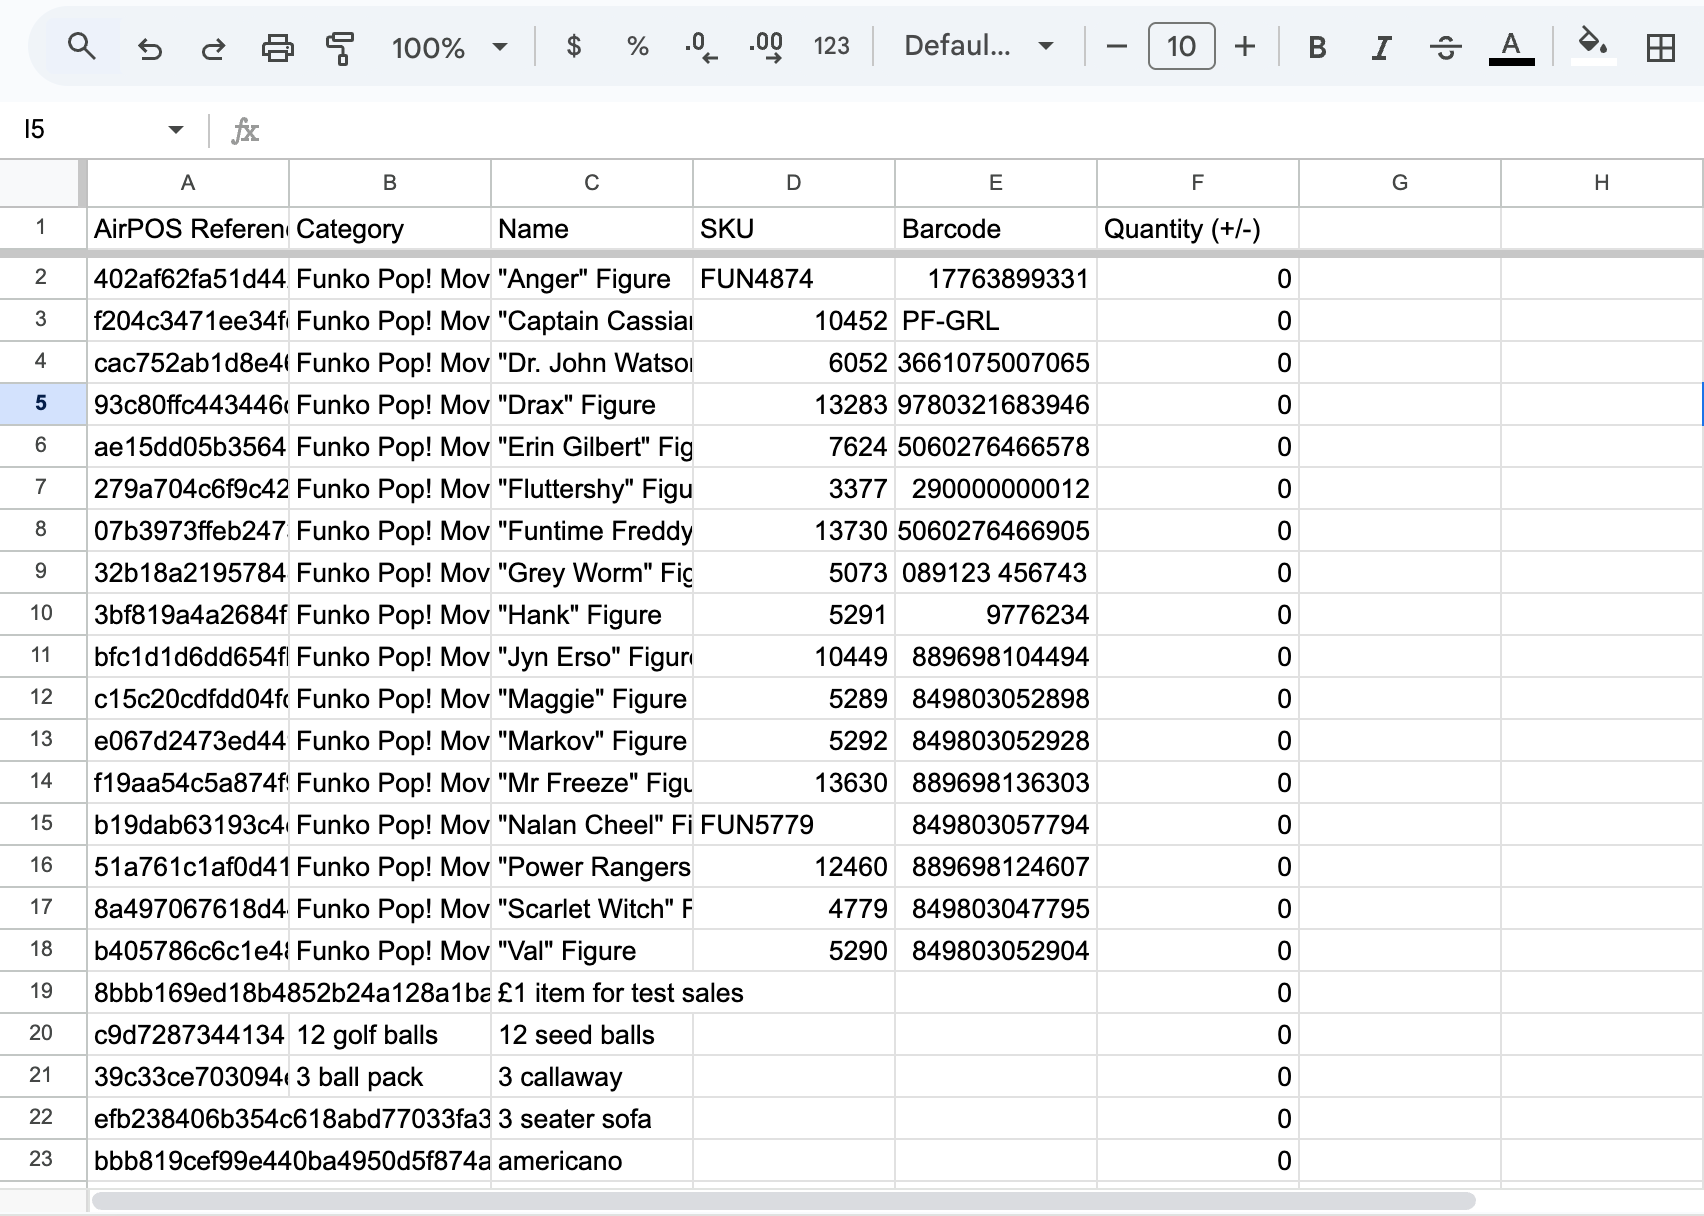The height and width of the screenshot is (1216, 1704).
Task: Select column C header
Action: [592, 182]
